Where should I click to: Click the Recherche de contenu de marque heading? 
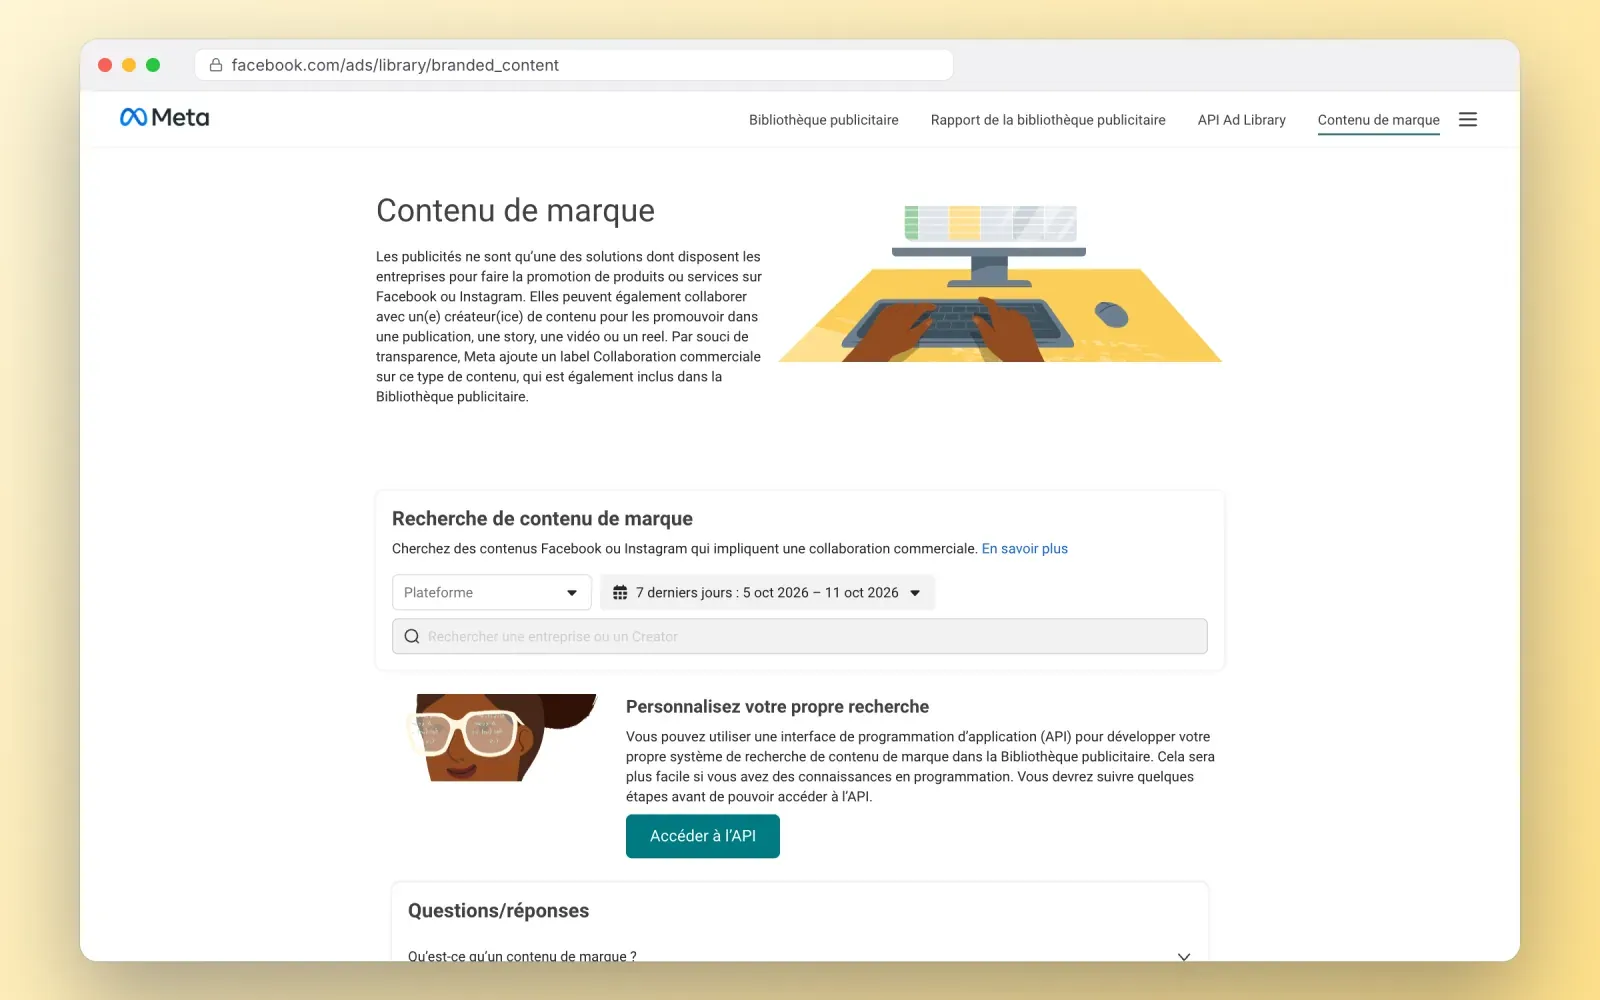(542, 519)
